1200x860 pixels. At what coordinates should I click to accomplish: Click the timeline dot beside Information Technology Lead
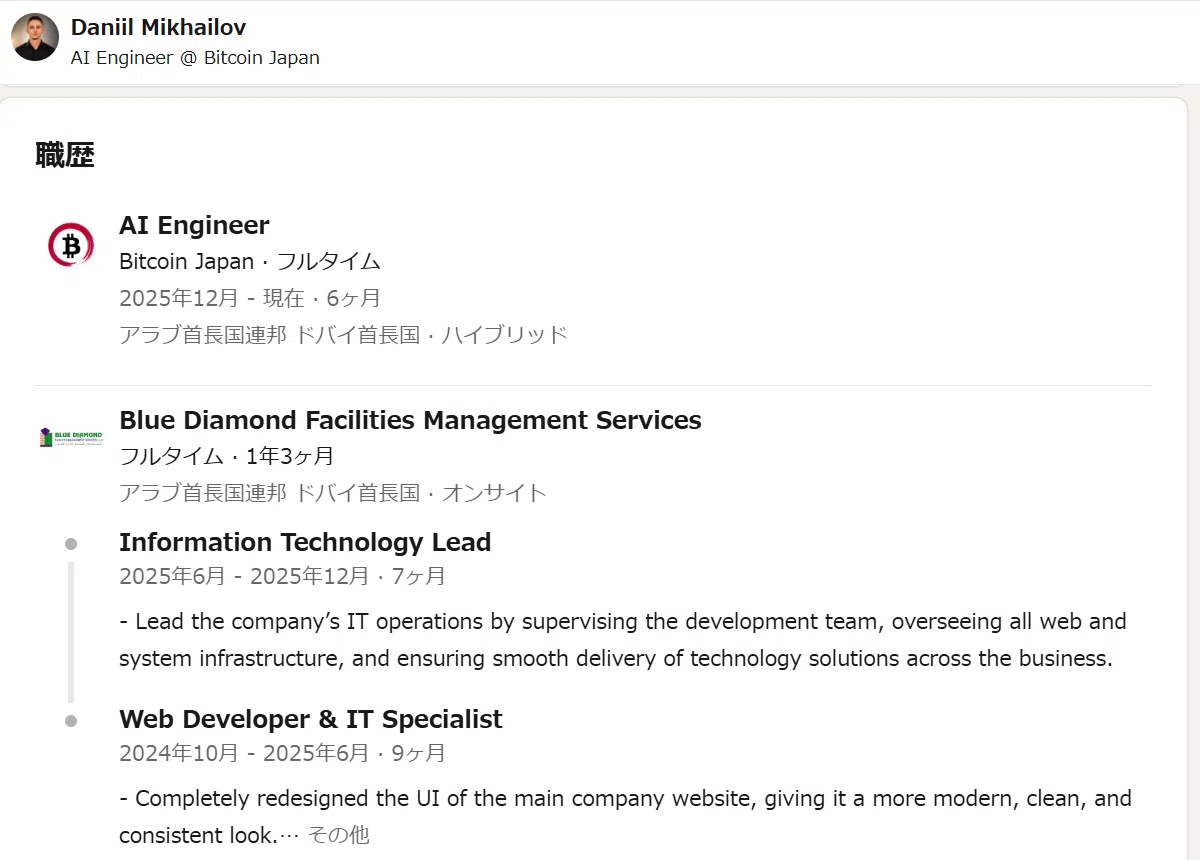(71, 544)
